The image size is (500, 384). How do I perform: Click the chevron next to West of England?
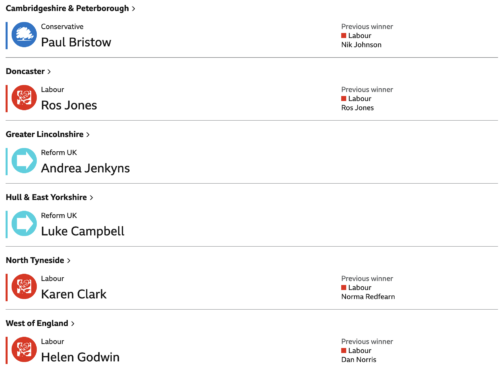point(73,324)
